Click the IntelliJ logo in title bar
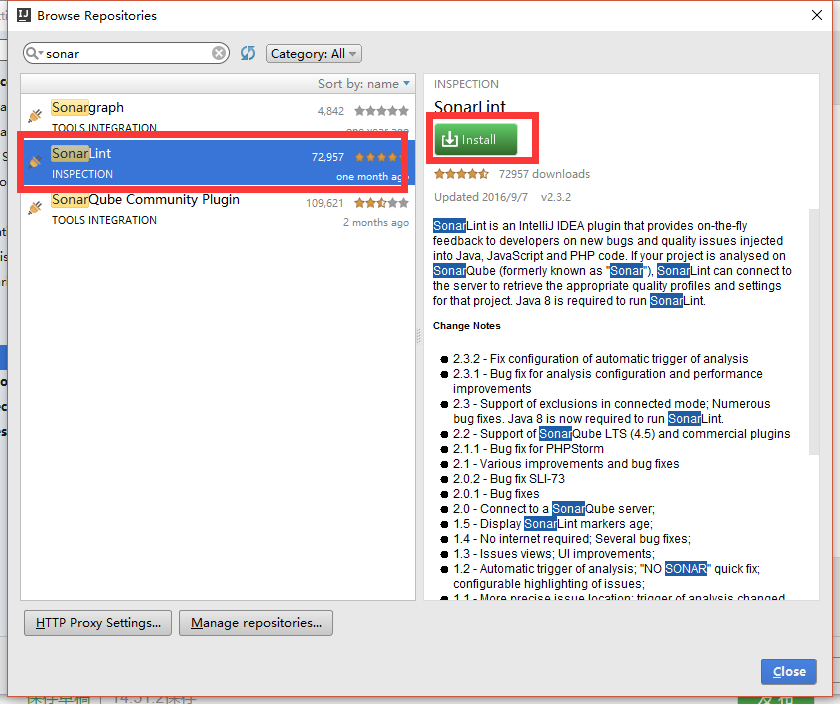This screenshot has height=704, width=840. 24,15
